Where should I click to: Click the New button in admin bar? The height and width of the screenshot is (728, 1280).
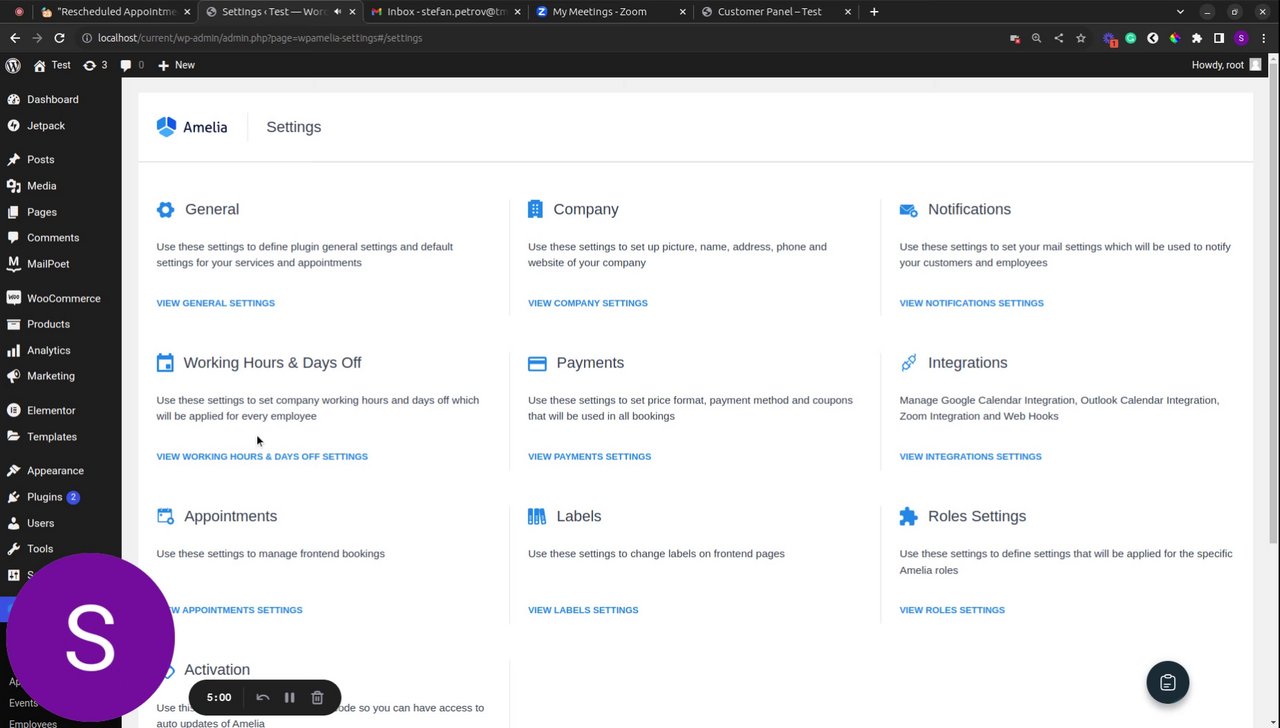pyautogui.click(x=176, y=65)
